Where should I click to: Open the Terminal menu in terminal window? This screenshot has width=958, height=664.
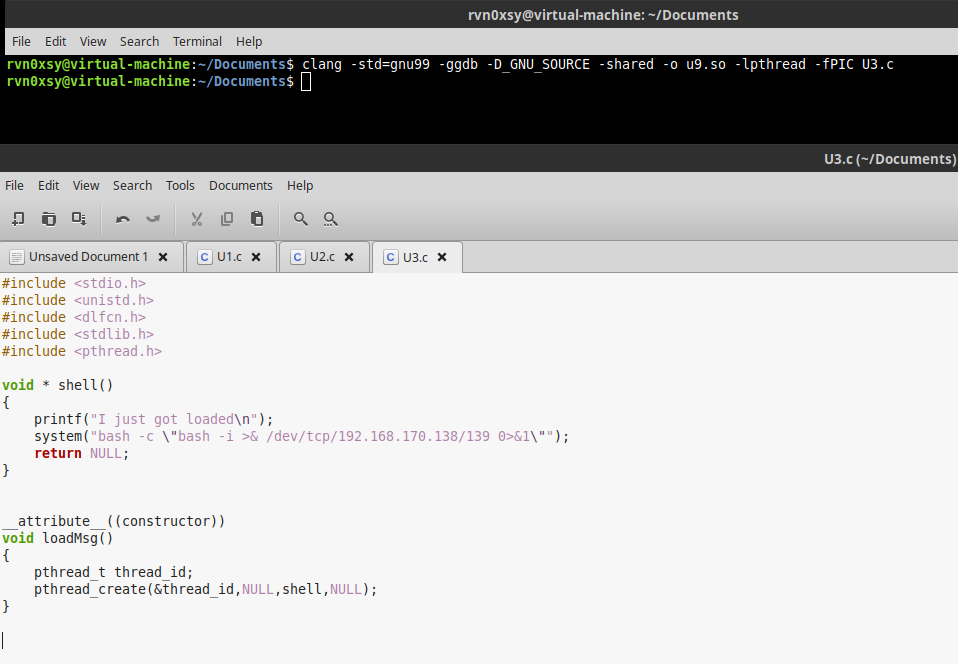[x=197, y=42]
